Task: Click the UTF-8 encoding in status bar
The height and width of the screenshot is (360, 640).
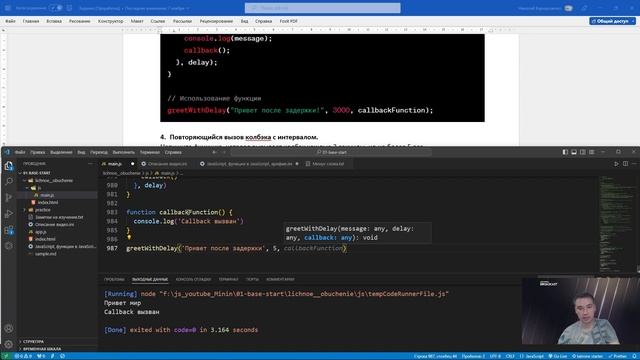Action: pos(495,356)
